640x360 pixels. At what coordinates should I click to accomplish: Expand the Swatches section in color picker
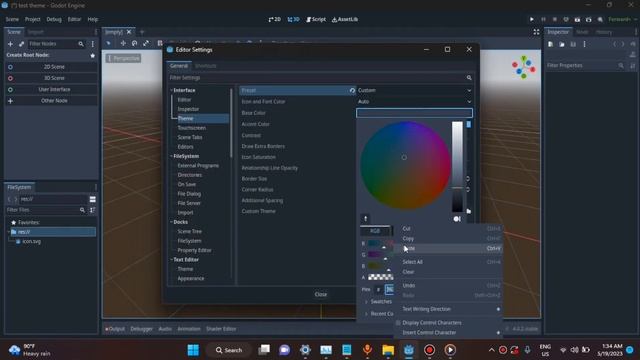(378, 302)
